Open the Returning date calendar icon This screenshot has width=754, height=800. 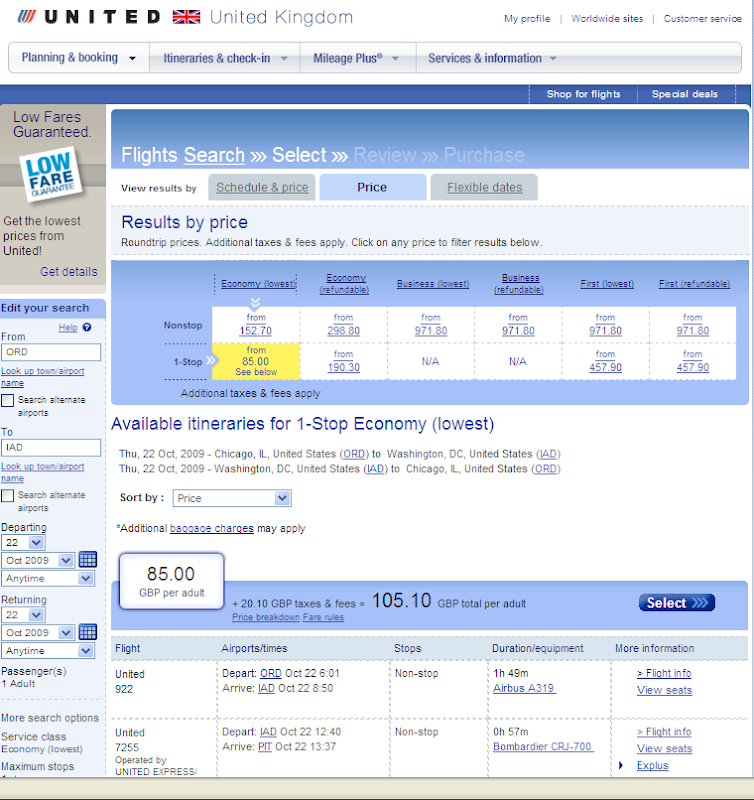point(87,632)
